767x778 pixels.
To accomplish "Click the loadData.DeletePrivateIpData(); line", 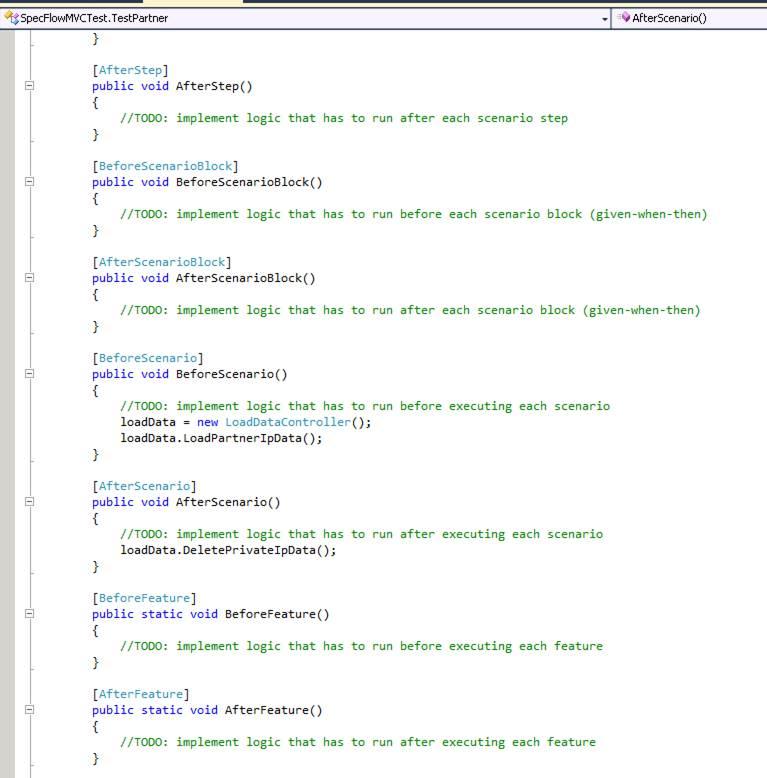I will [x=228, y=550].
